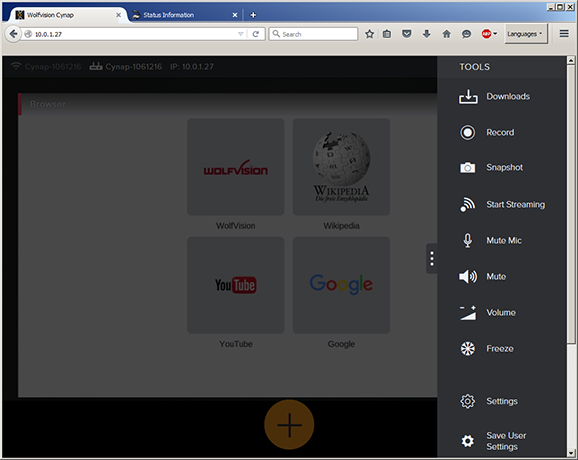Click the vertical scrollbar thumb
Viewport: 578px width, 460px height.
point(571,204)
